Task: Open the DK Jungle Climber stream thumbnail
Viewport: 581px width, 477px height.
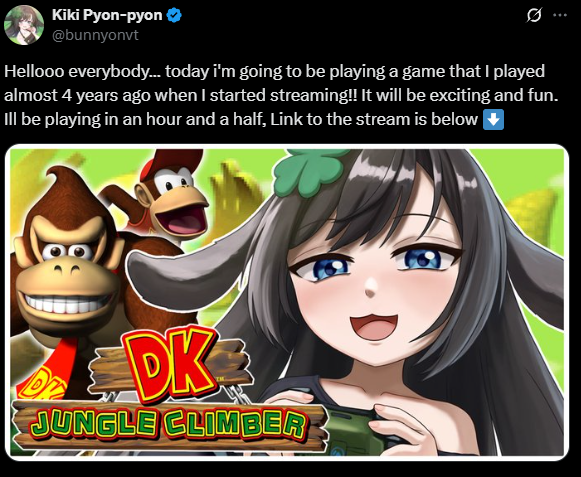Action: point(287,302)
